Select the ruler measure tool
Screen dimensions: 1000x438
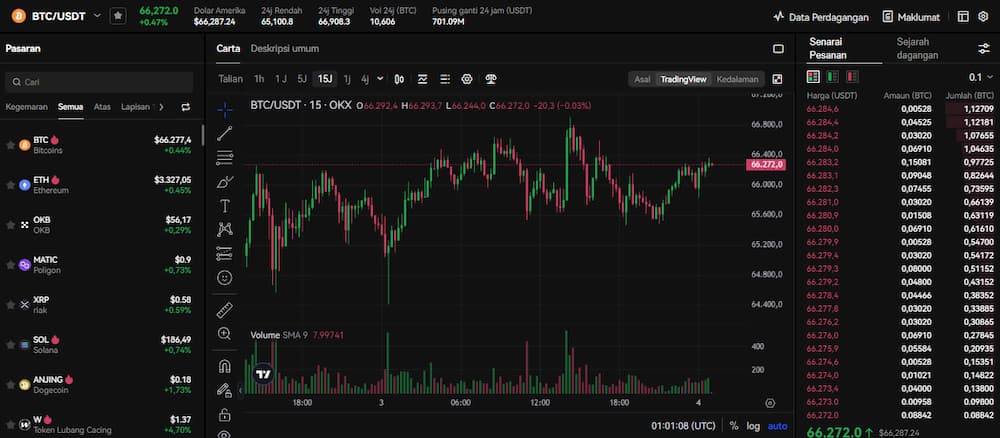point(224,310)
